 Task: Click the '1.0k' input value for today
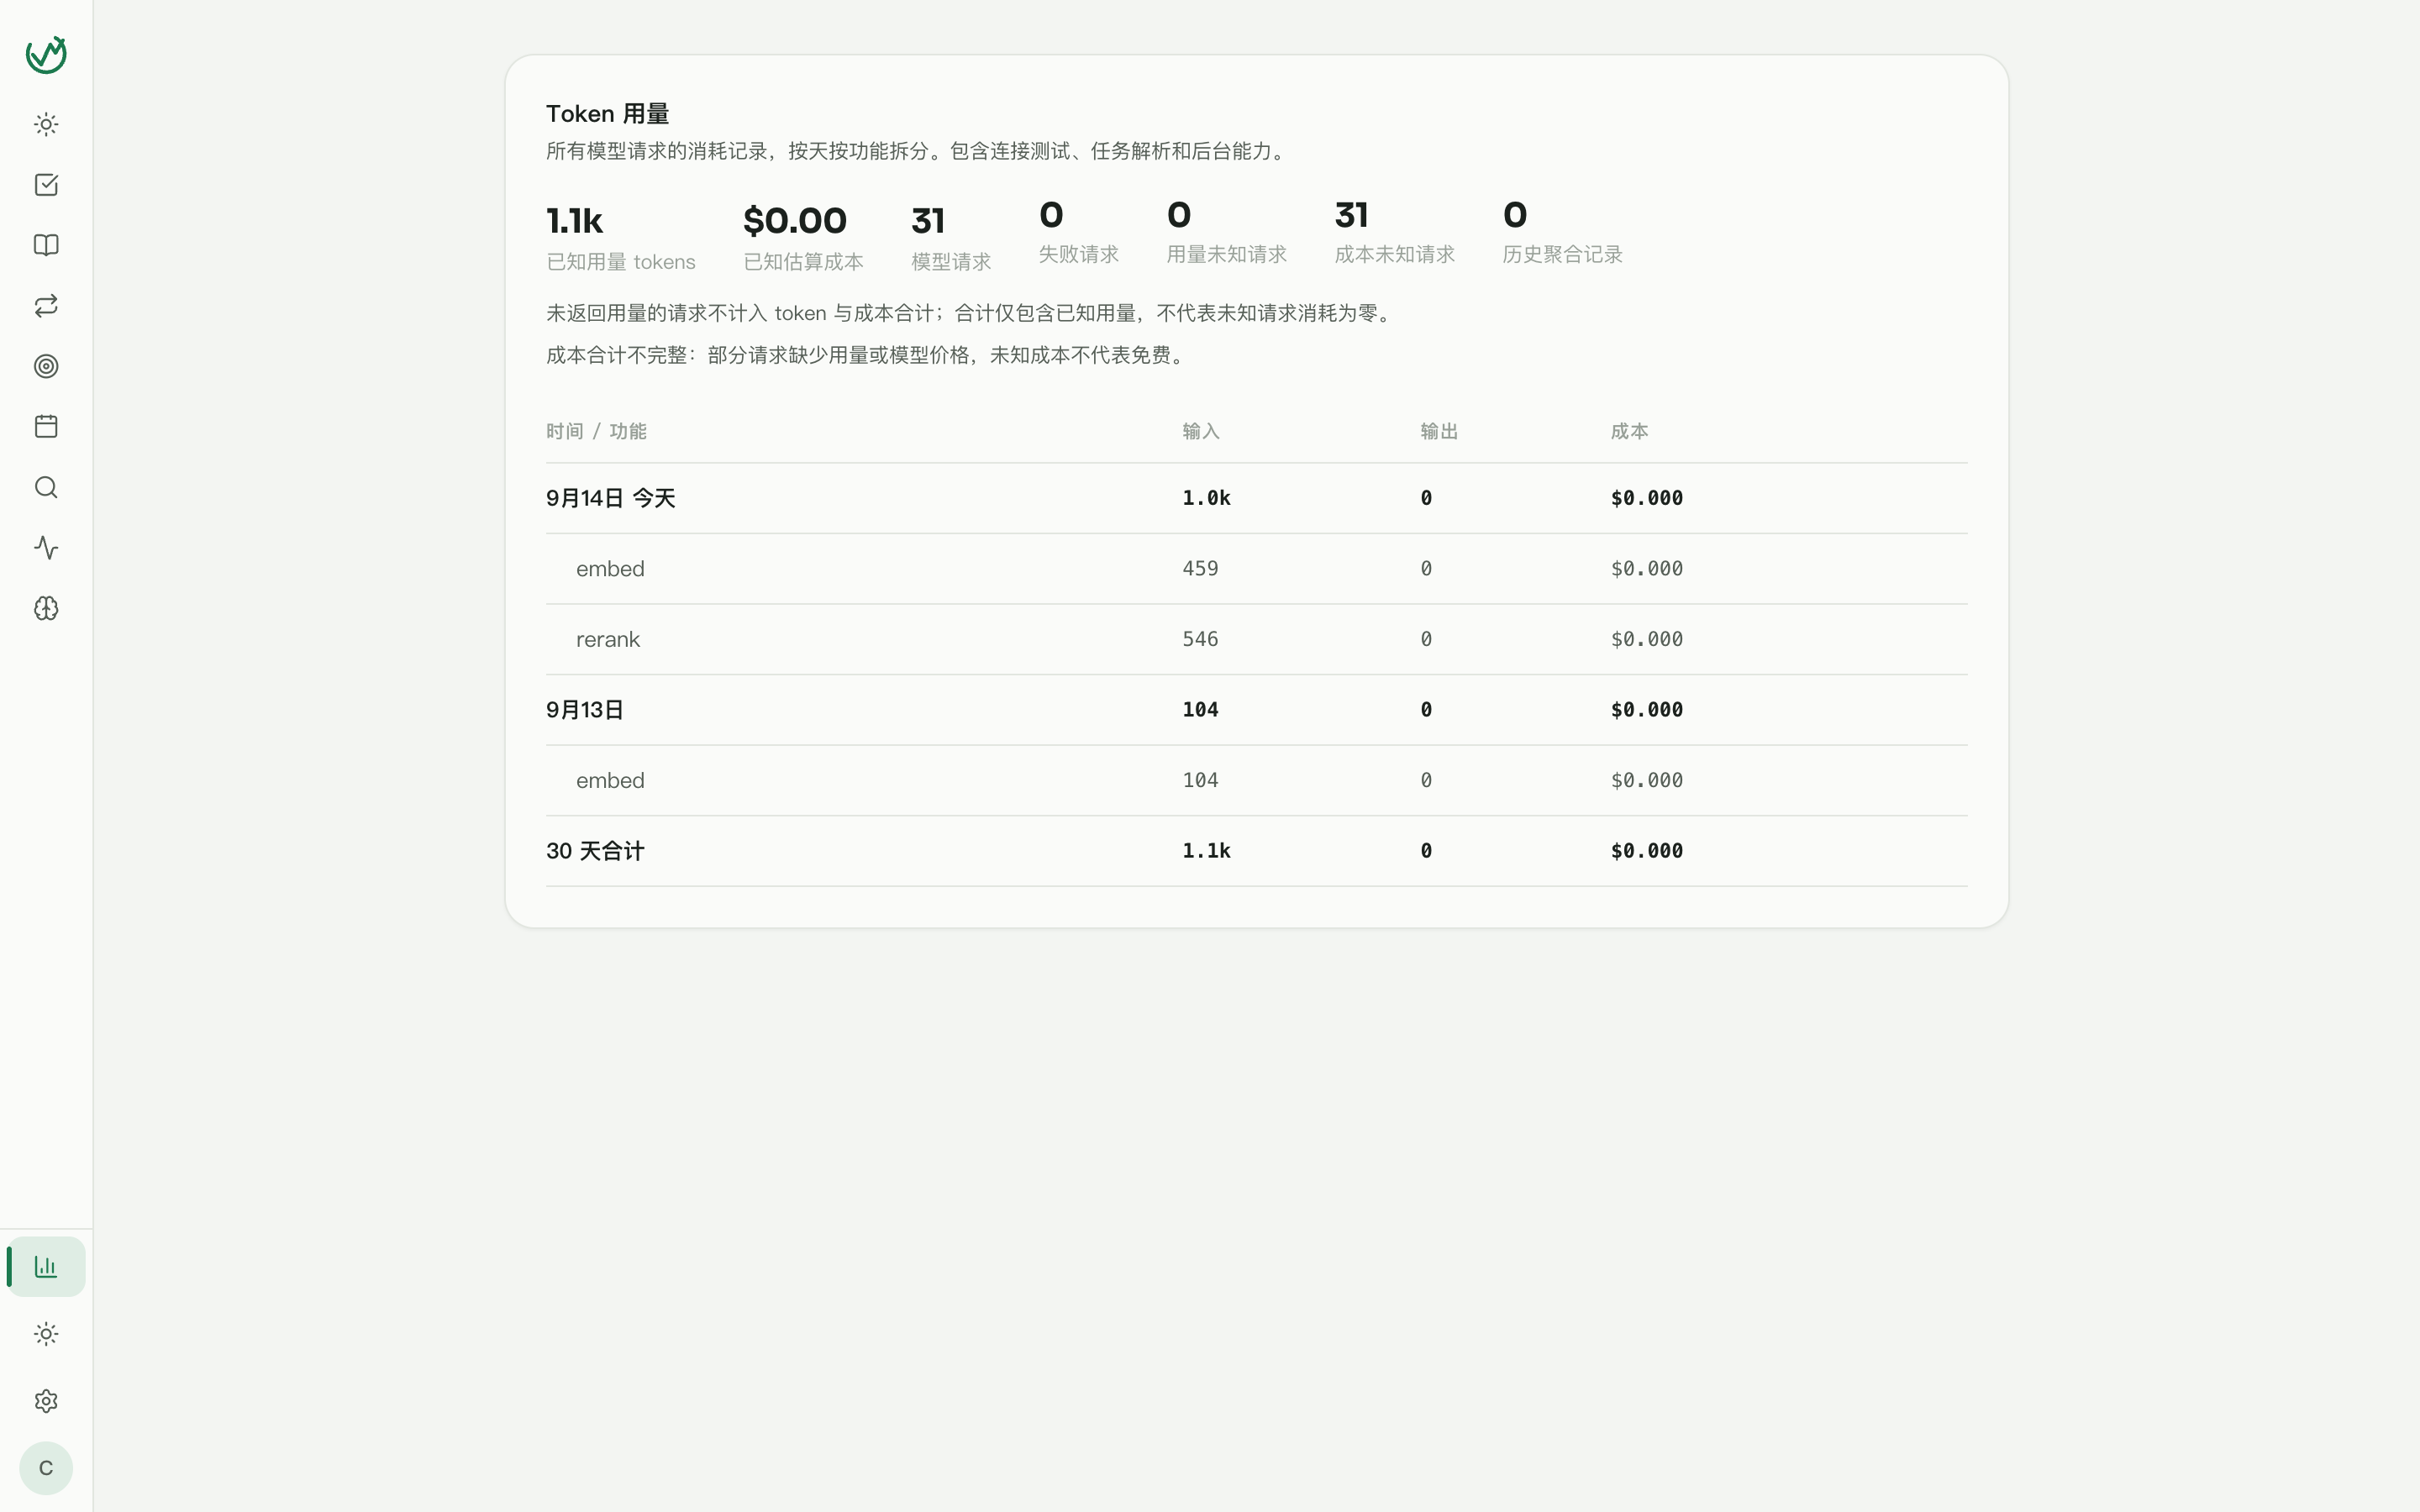(x=1206, y=498)
